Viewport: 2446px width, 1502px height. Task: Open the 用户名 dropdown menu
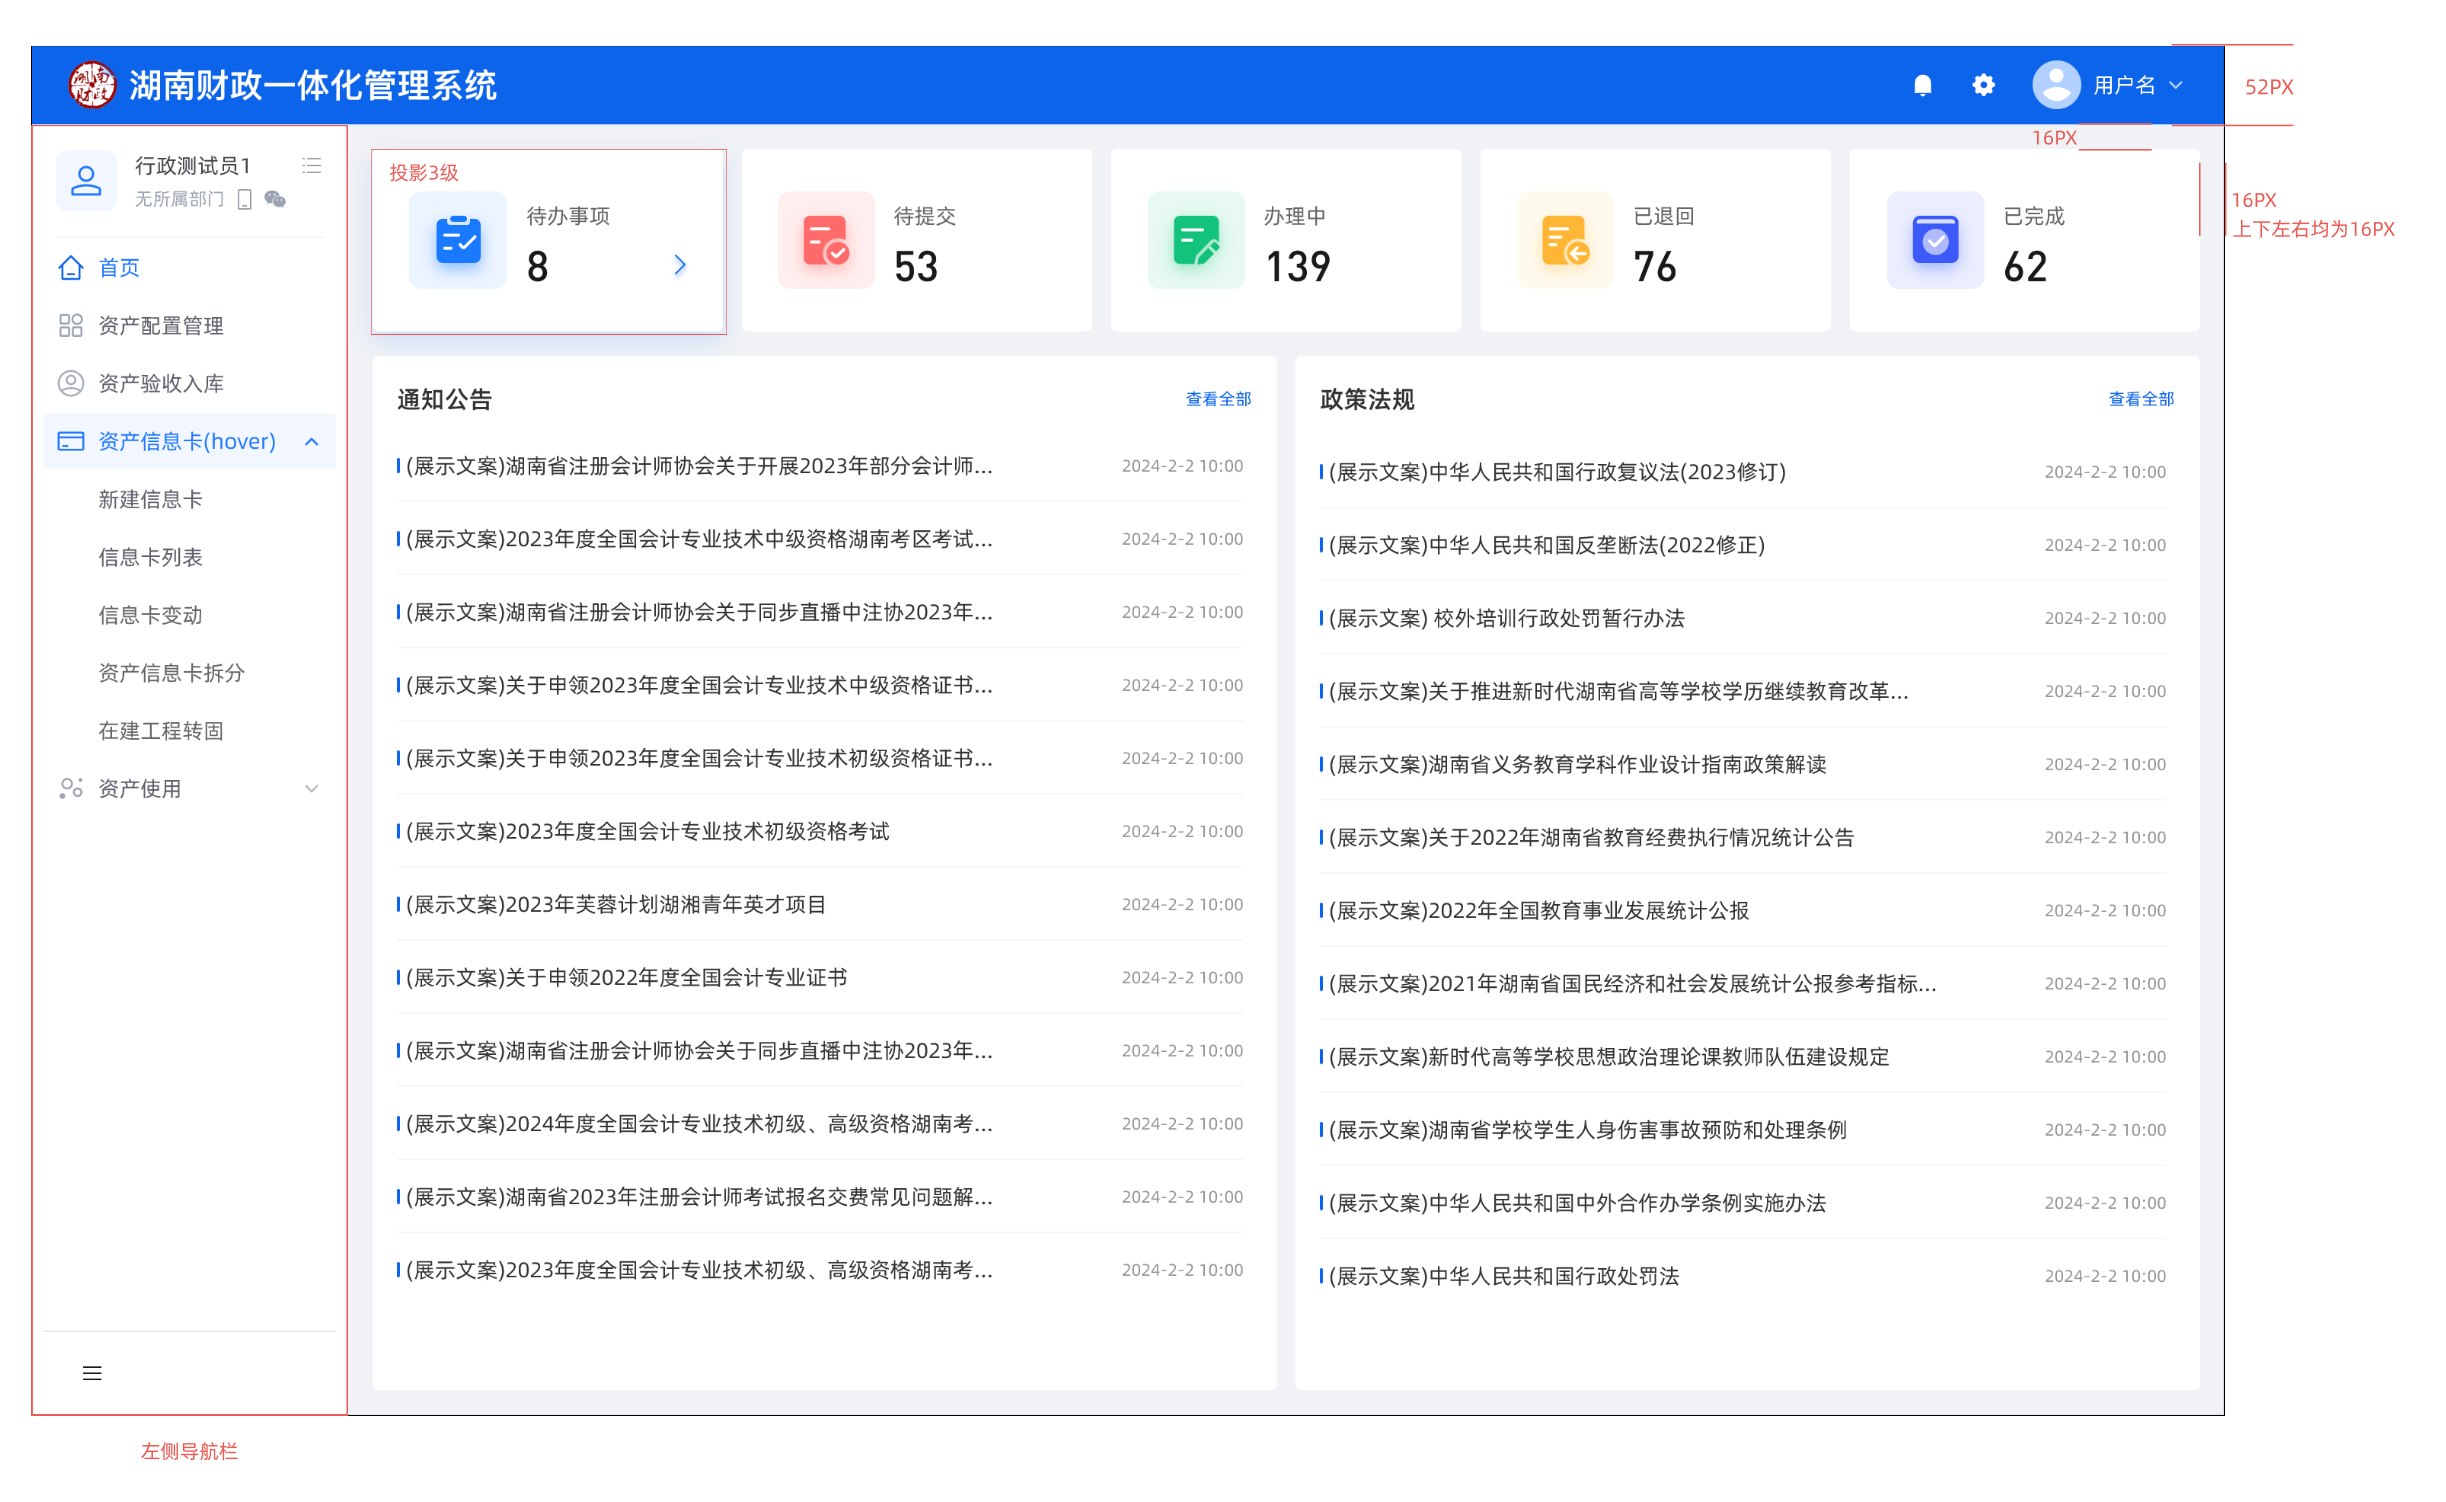tap(2176, 86)
